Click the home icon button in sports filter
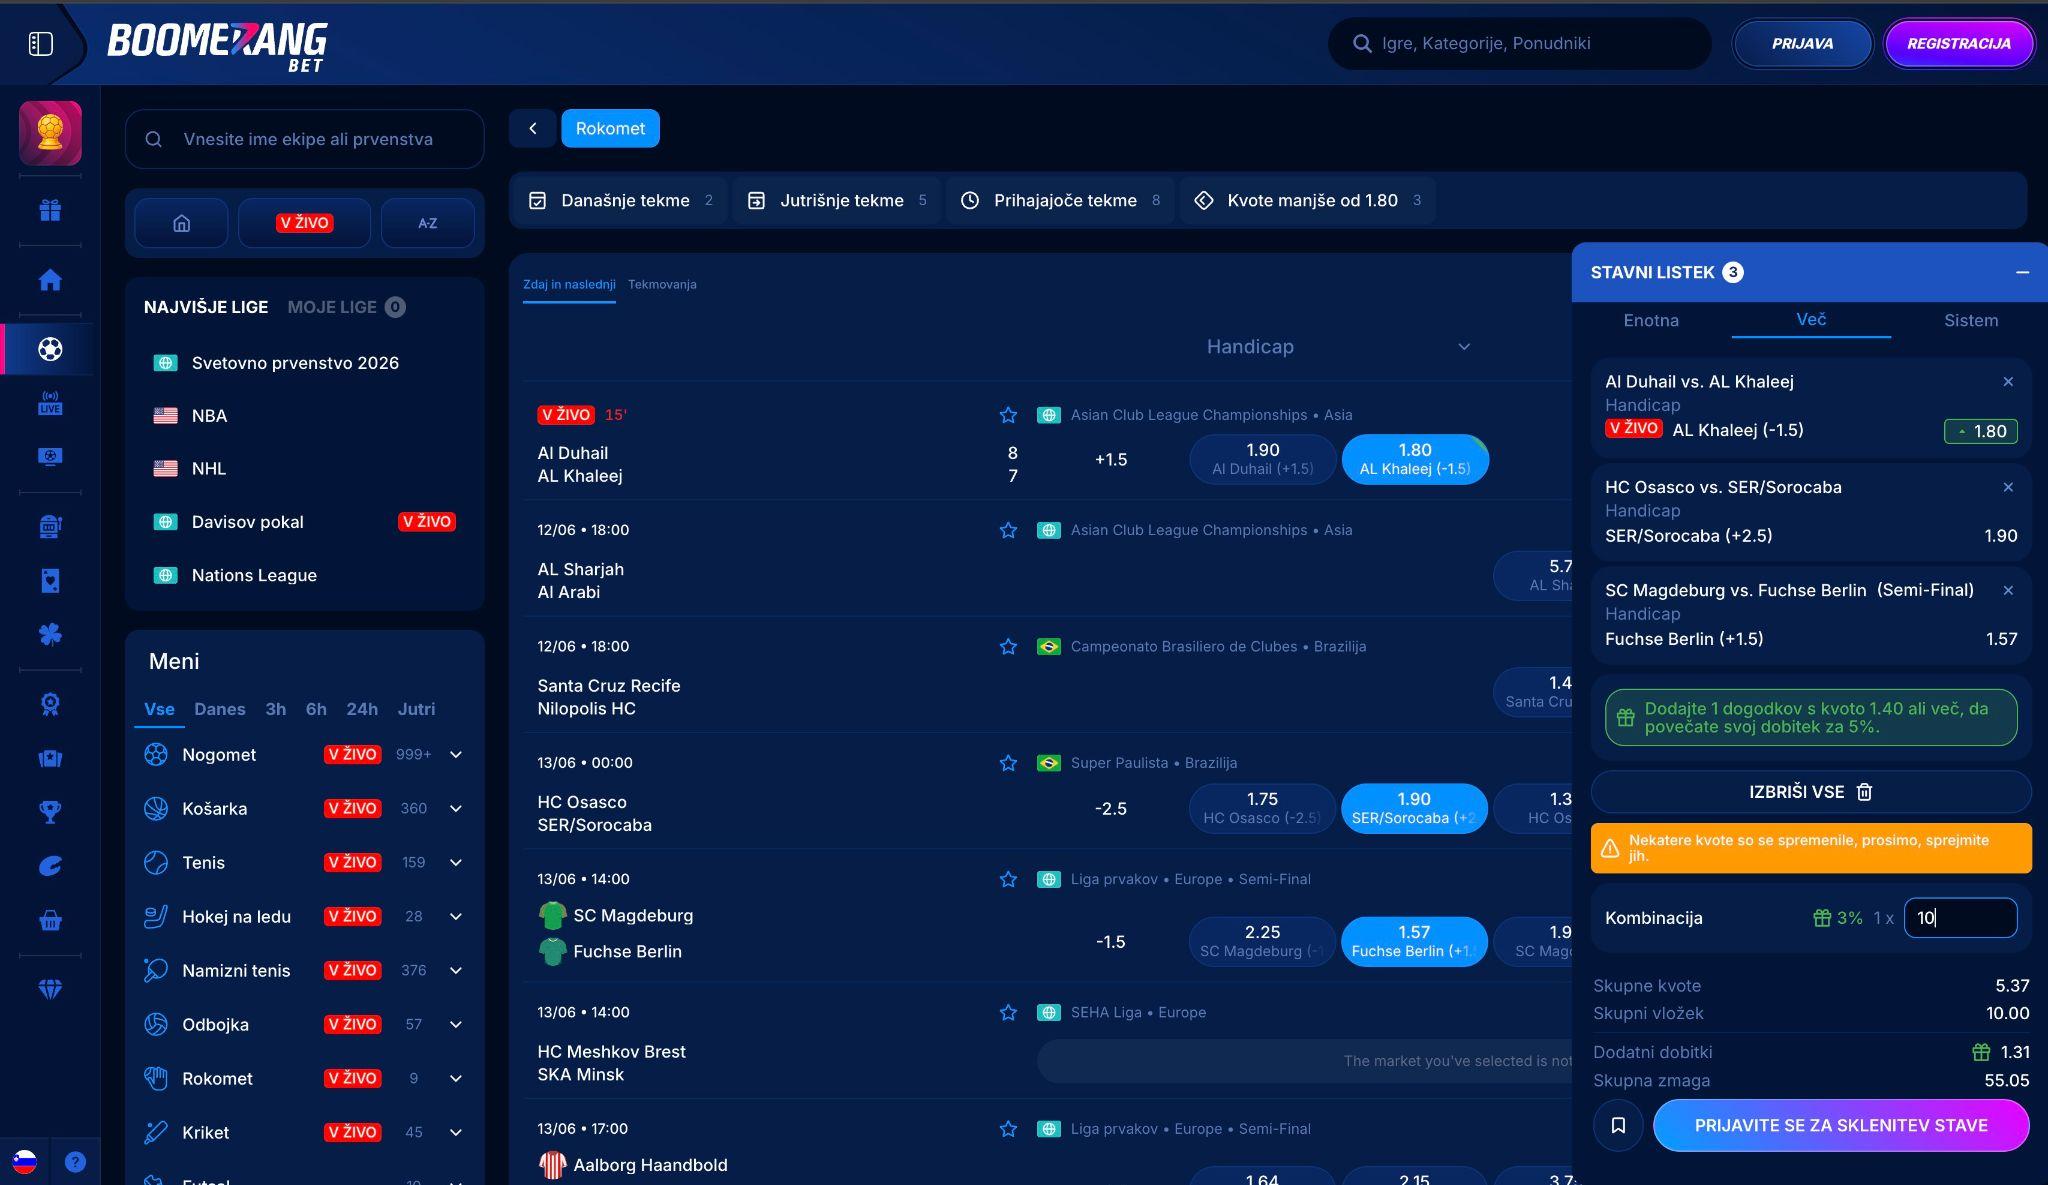Screen dimensions: 2048x1185 click(x=181, y=223)
